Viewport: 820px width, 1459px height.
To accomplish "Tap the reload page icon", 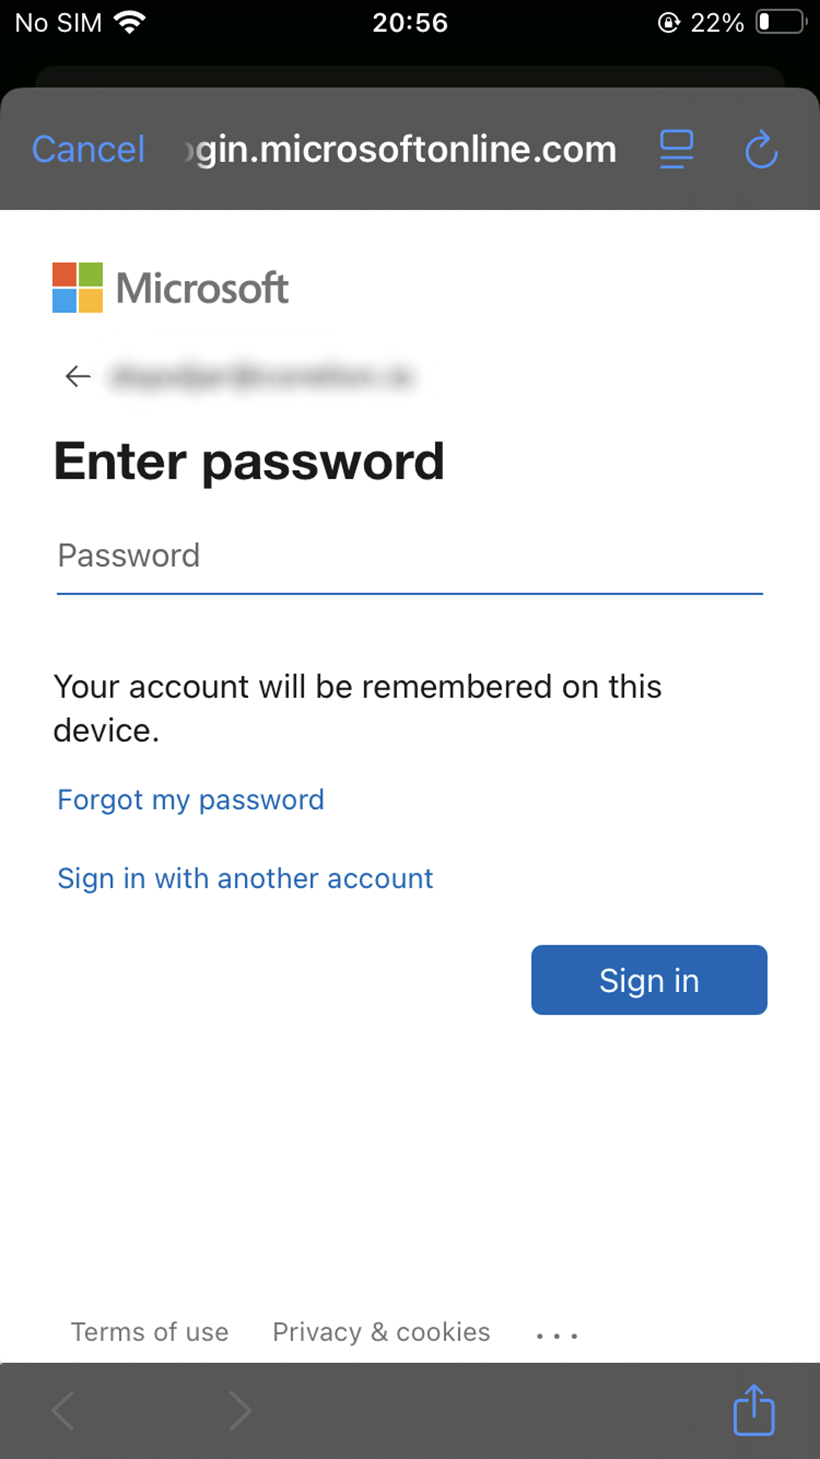I will click(x=762, y=149).
